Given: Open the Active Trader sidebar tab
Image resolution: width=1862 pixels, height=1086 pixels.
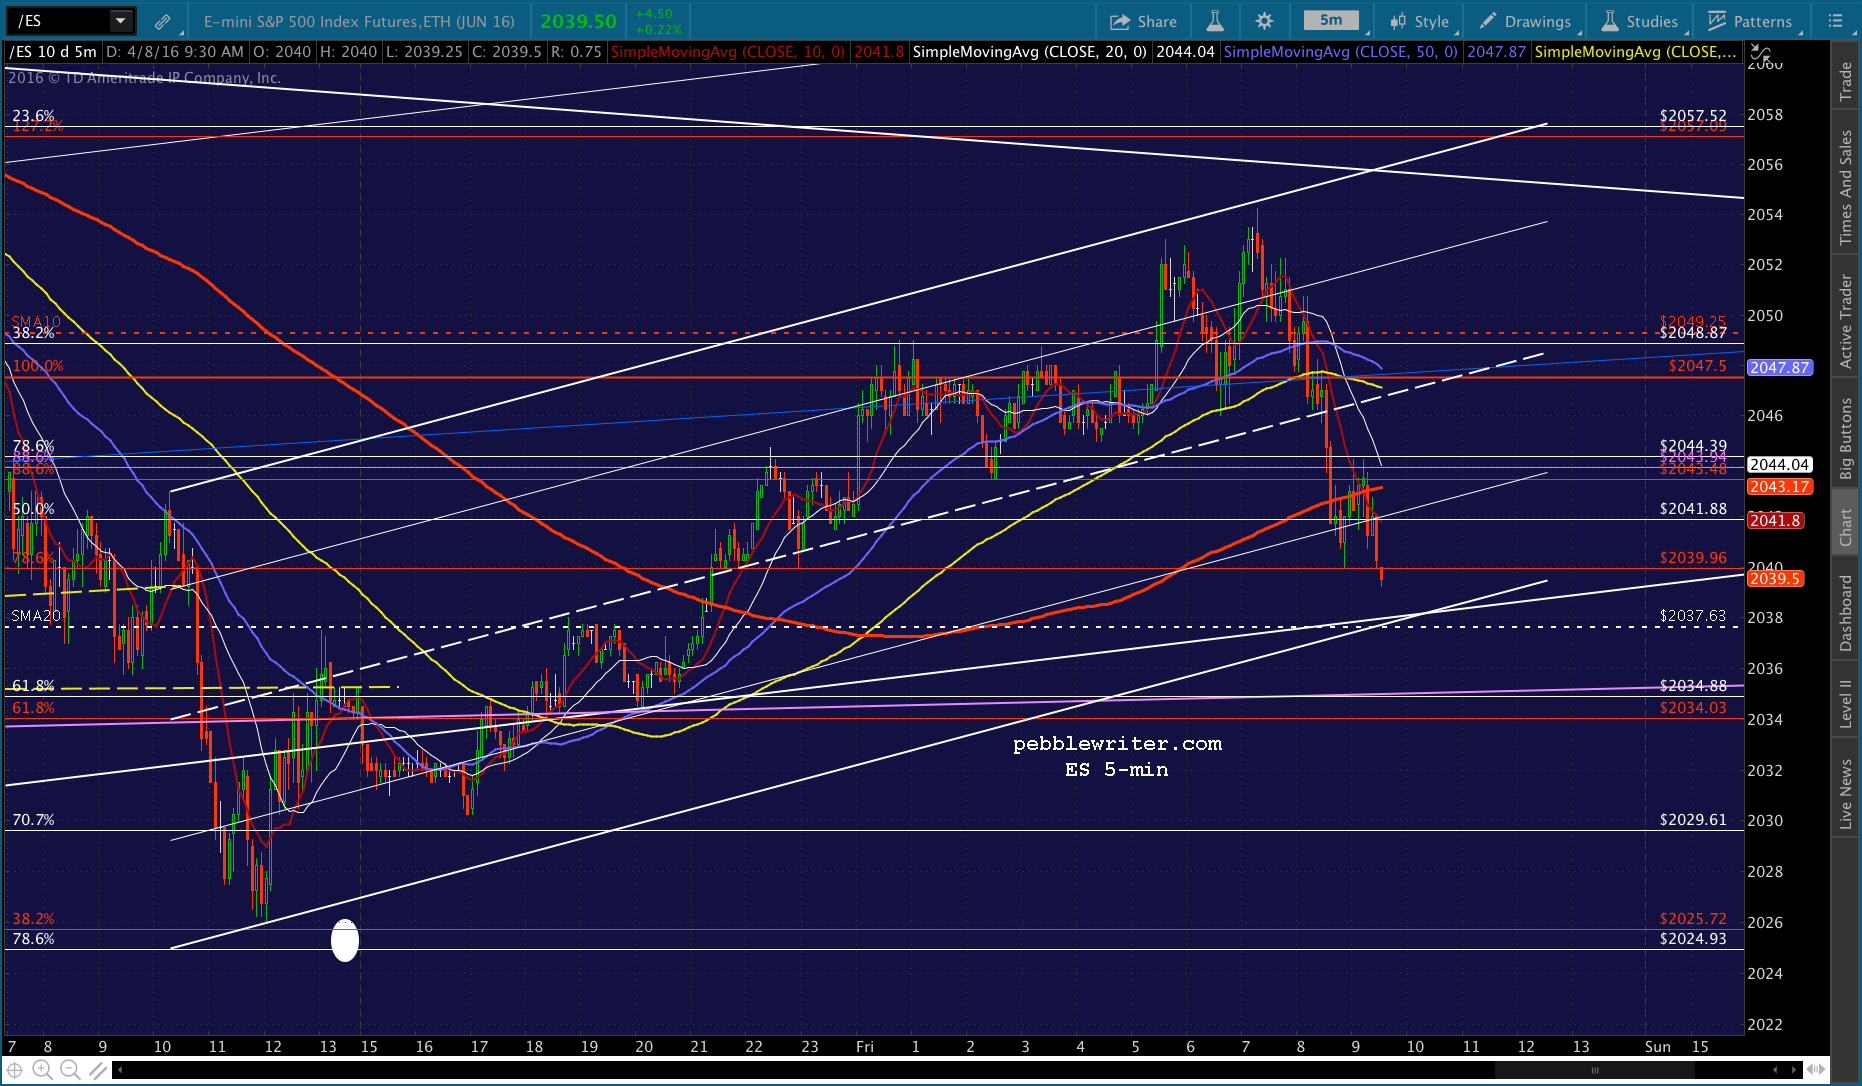Looking at the screenshot, I should coord(1846,321).
